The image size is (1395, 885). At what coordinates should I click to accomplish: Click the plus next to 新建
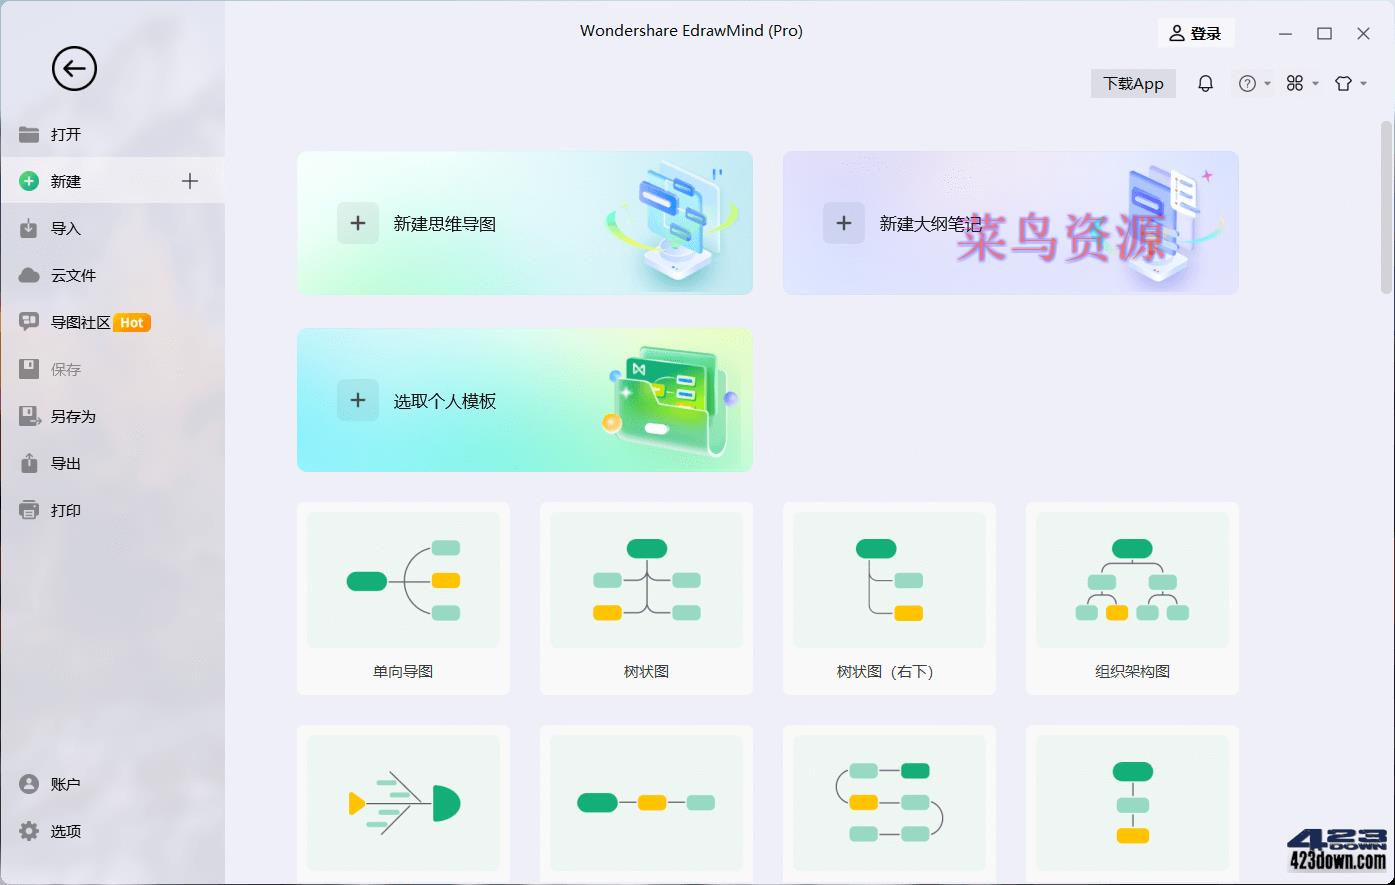(x=189, y=181)
